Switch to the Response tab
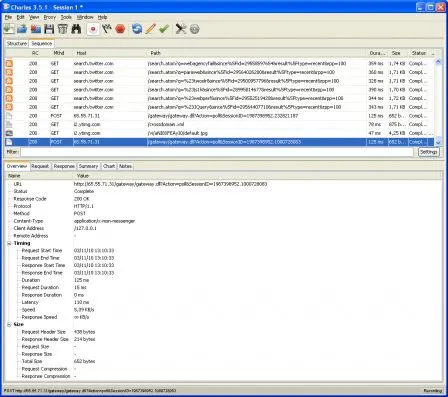Viewport: 448px width, 397px height. (x=64, y=166)
